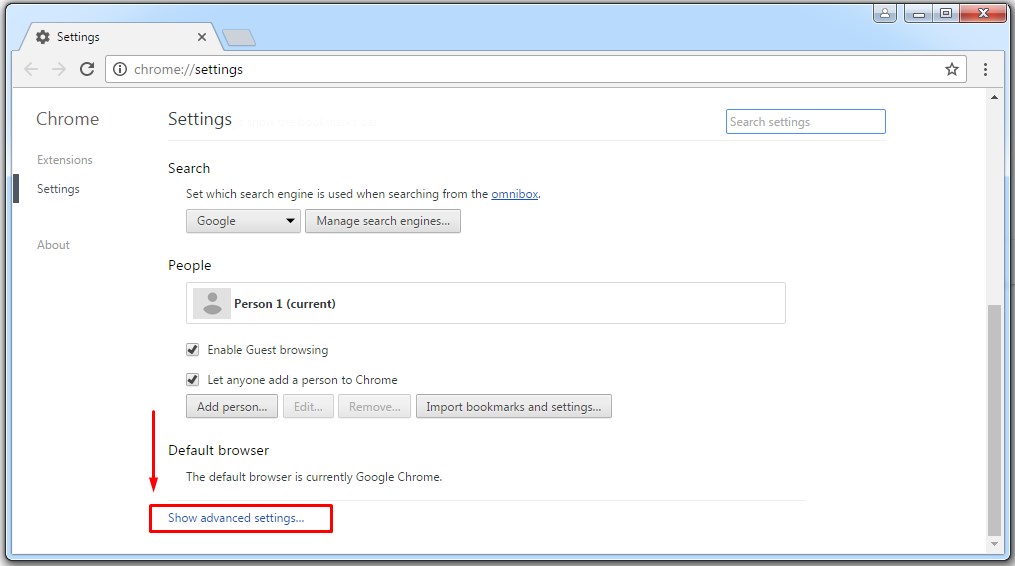
Task: Open the Google search engine dropdown
Action: [x=243, y=221]
